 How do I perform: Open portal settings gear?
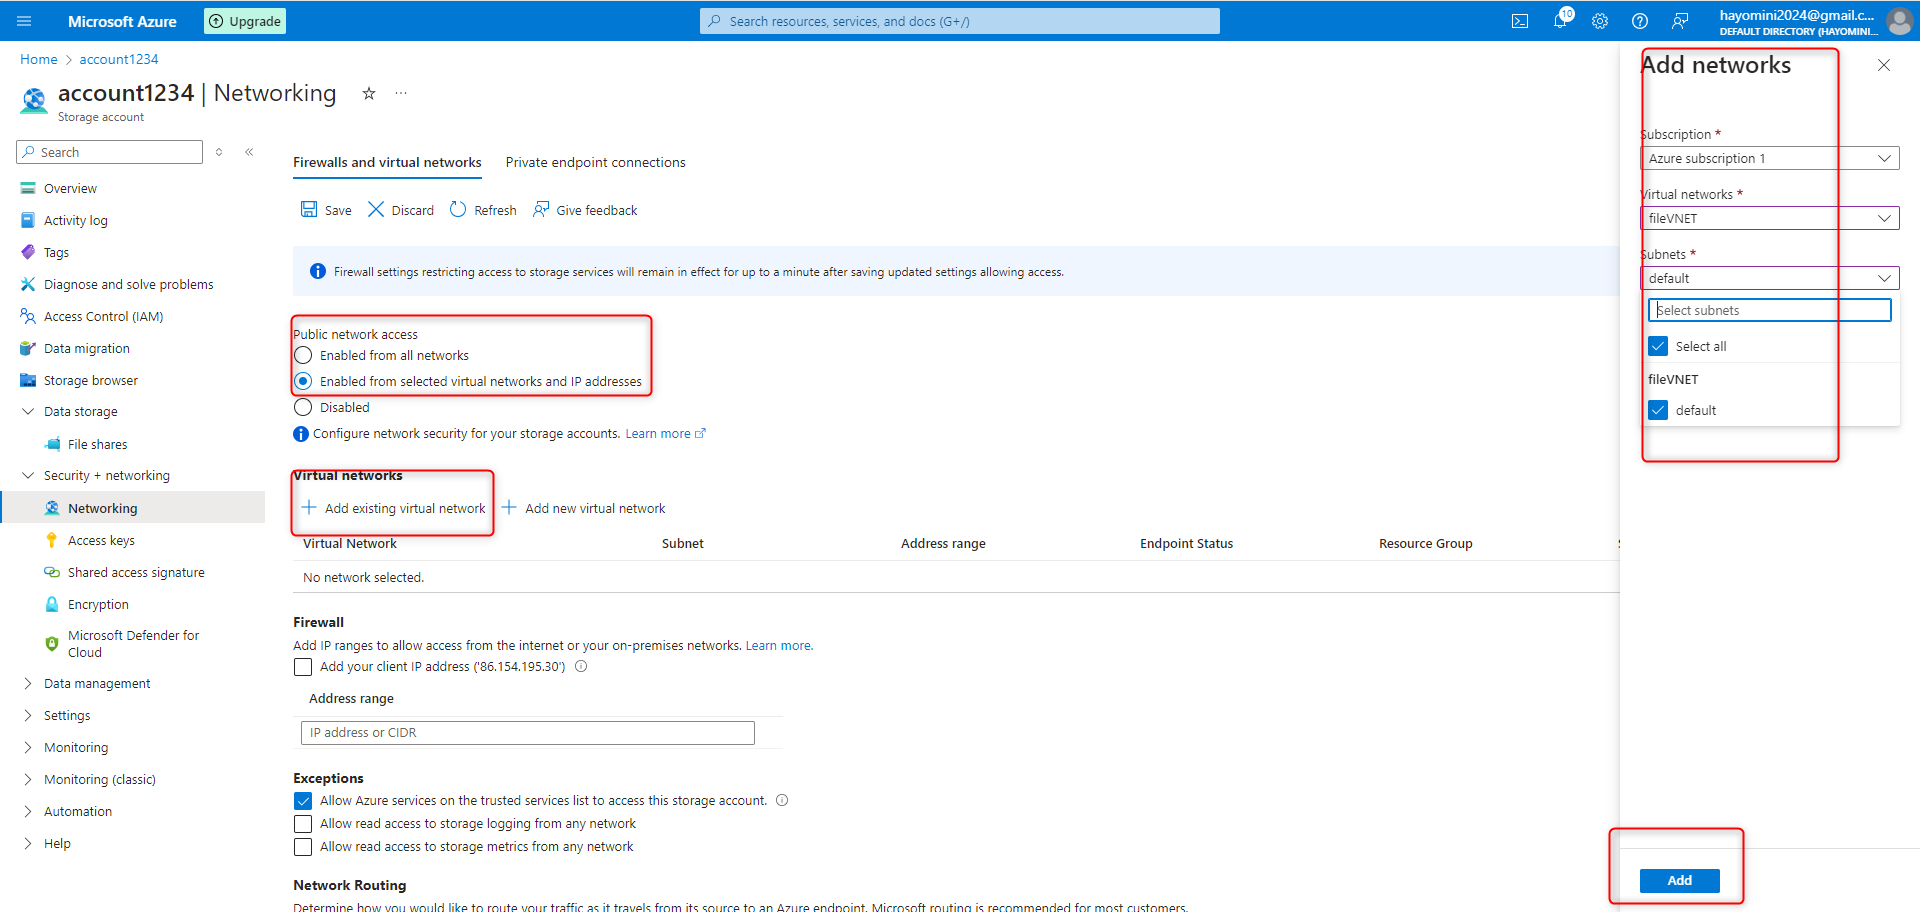(x=1600, y=21)
